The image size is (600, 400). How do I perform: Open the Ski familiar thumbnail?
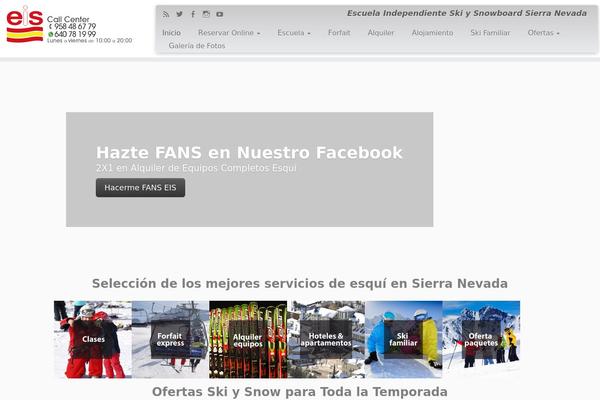403,339
